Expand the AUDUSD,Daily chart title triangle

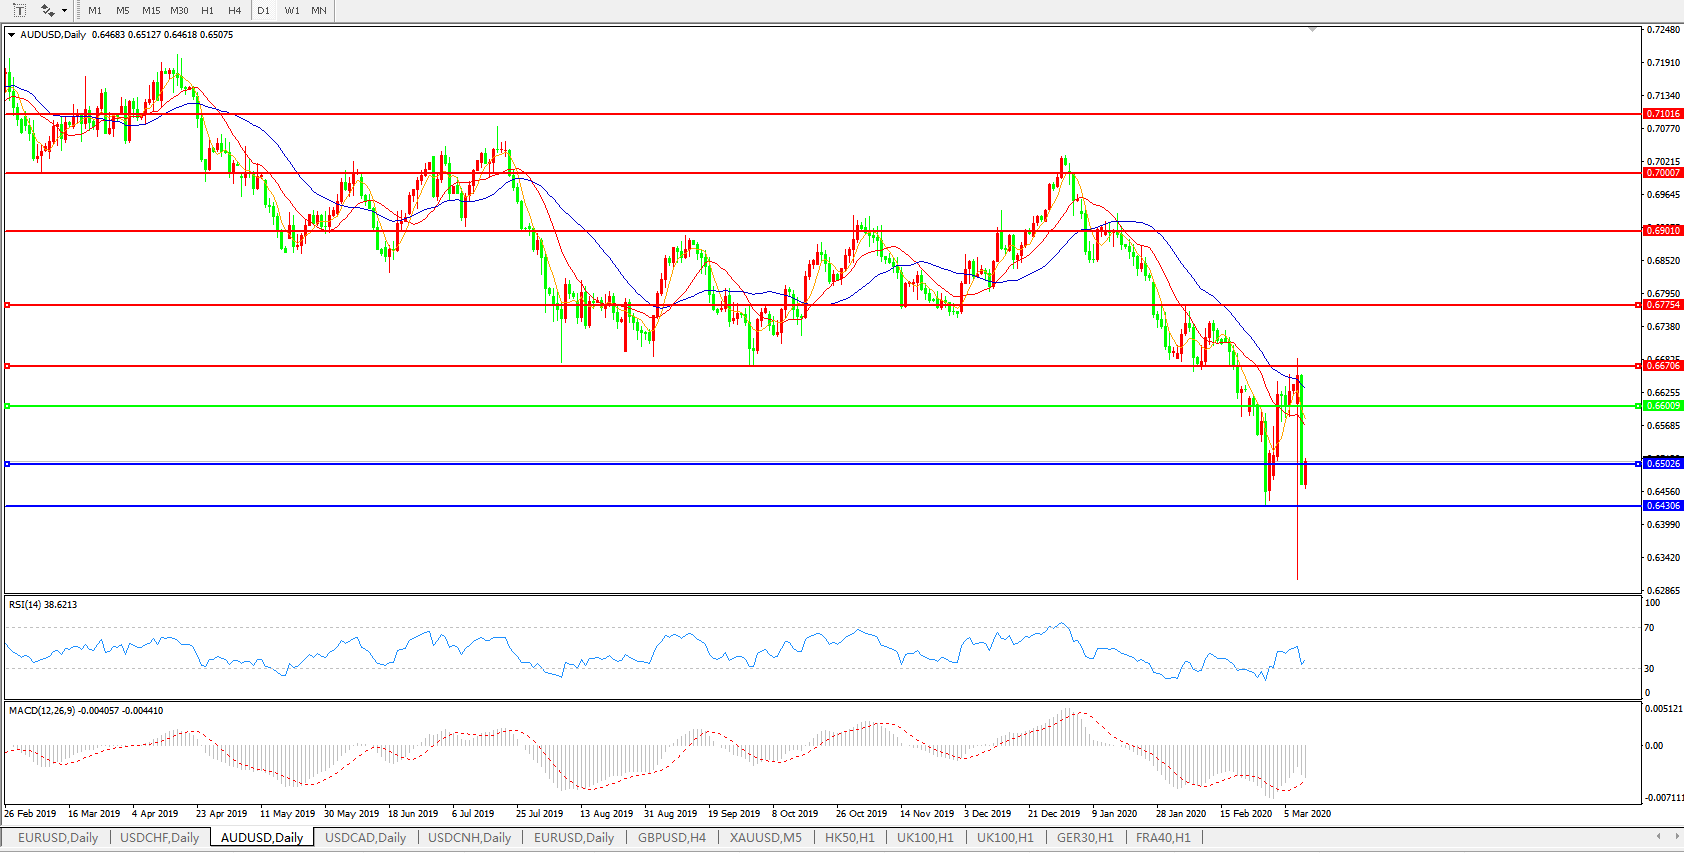(x=11, y=35)
